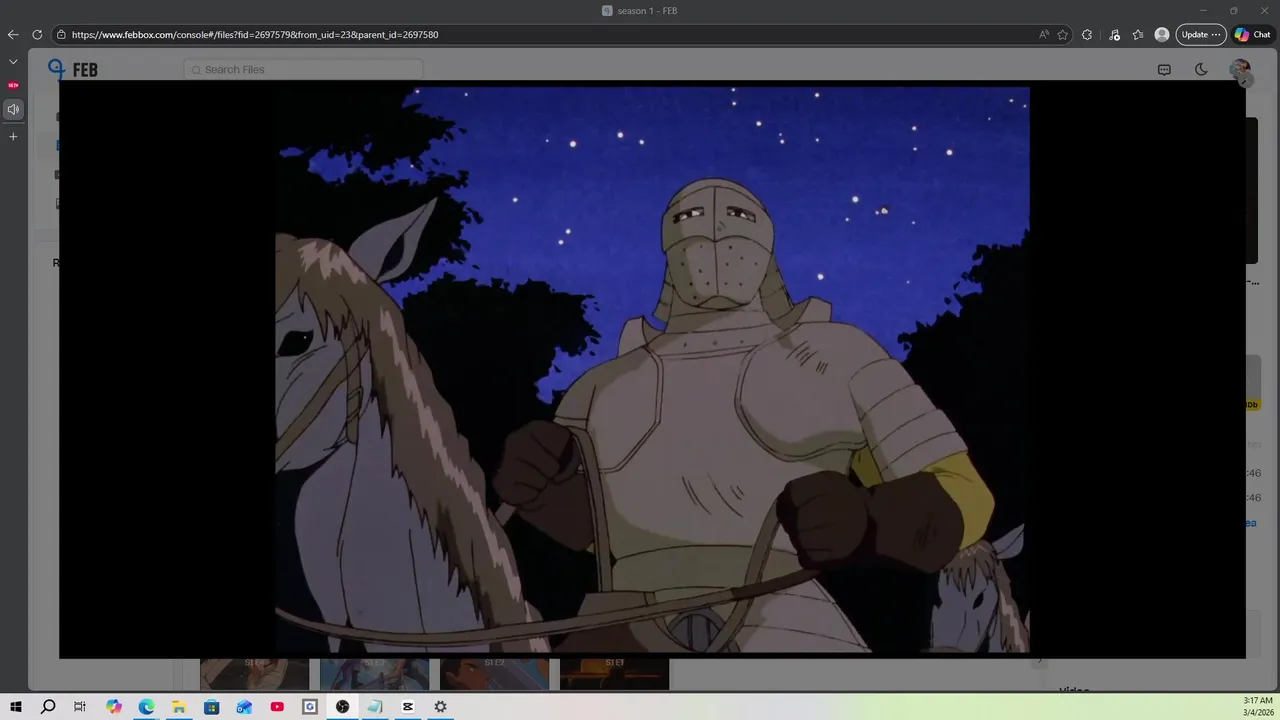The height and width of the screenshot is (720, 1280).
Task: Open Read aloud icon in address bar
Action: coord(1044,34)
